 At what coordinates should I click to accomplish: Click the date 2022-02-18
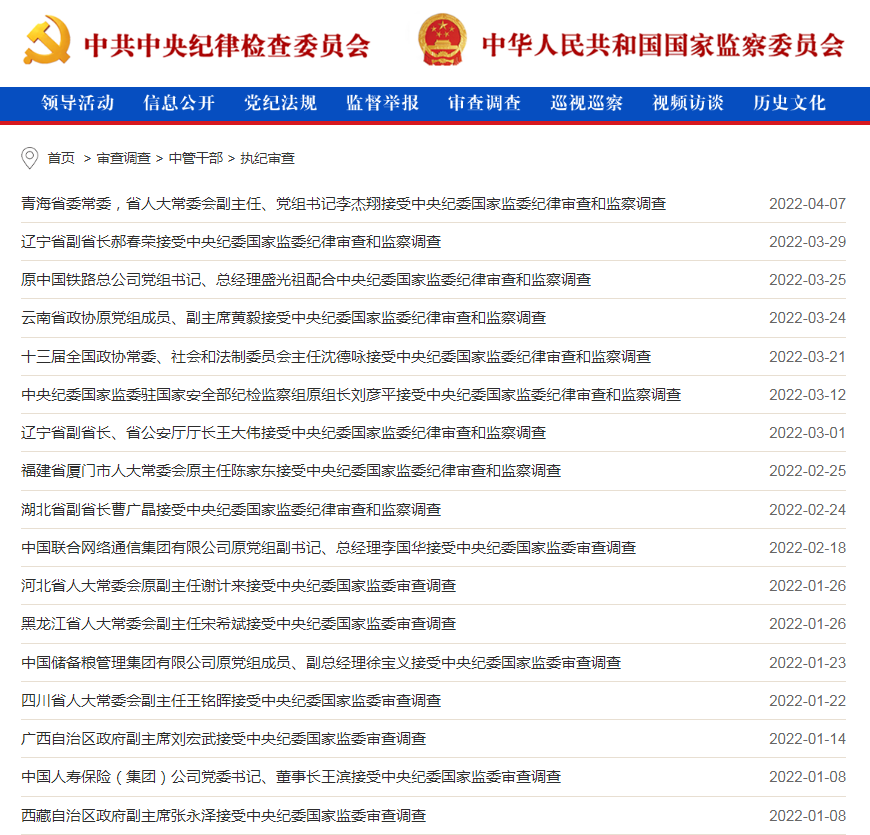[x=807, y=548]
